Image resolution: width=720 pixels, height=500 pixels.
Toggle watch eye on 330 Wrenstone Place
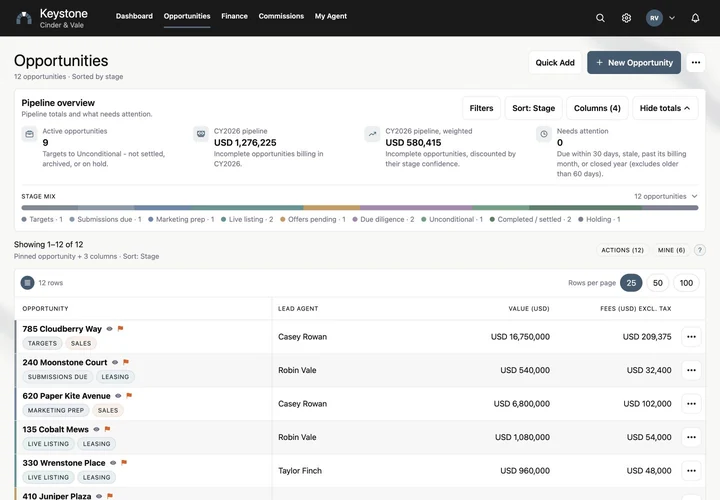(x=113, y=463)
